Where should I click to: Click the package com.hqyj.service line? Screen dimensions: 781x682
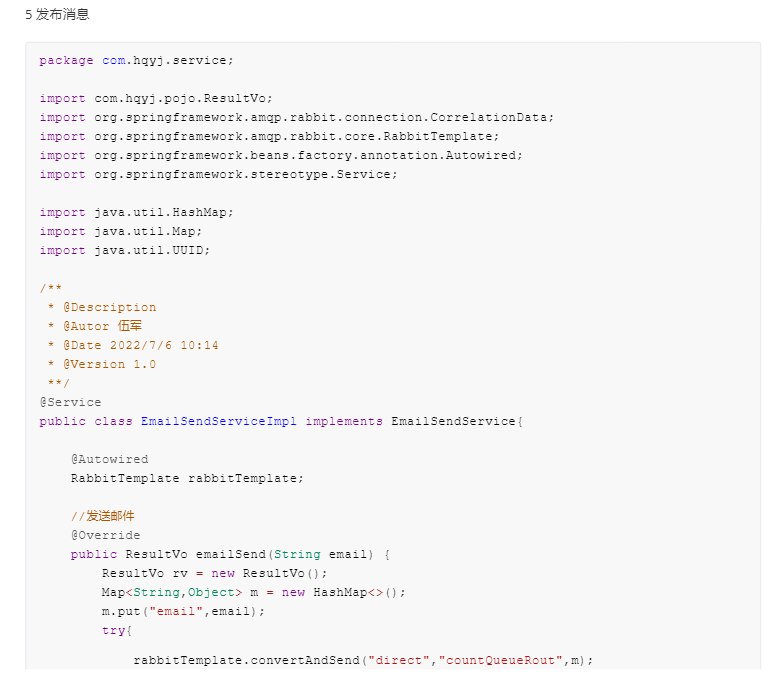click(136, 60)
